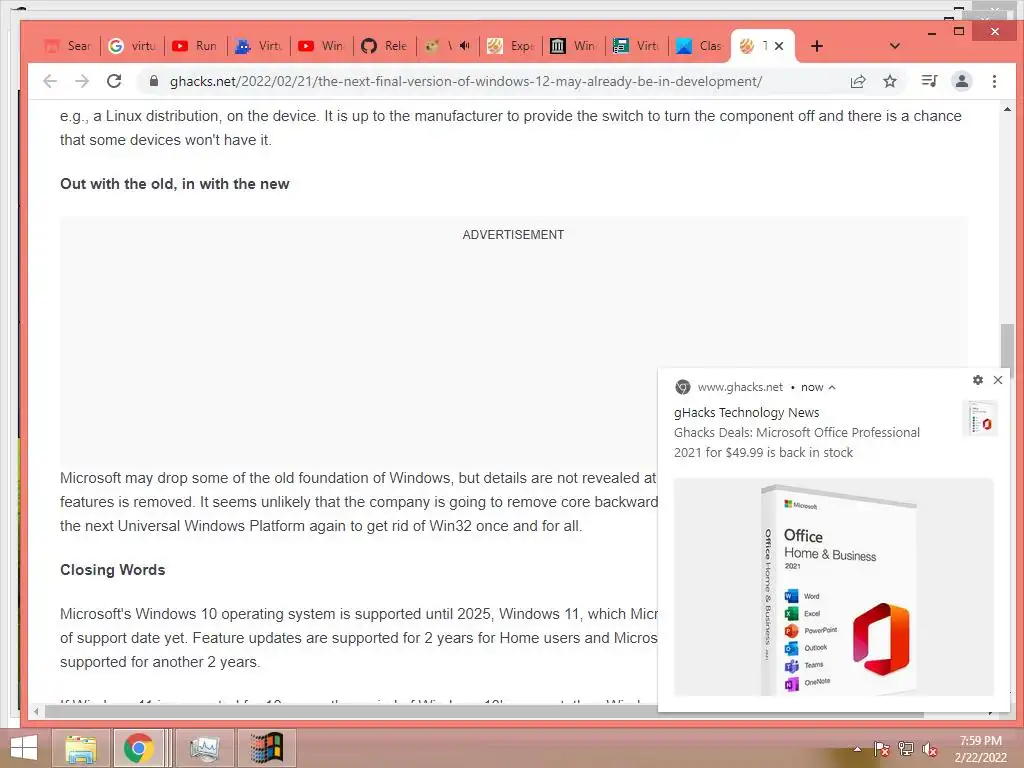Click the horizontal scrollbar left arrow
The width and height of the screenshot is (1024, 768).
coord(36,711)
